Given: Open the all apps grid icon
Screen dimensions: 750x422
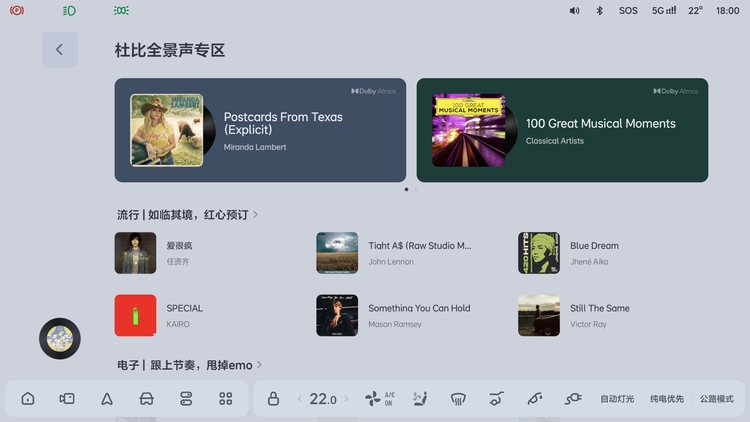Looking at the screenshot, I should click(x=225, y=399).
